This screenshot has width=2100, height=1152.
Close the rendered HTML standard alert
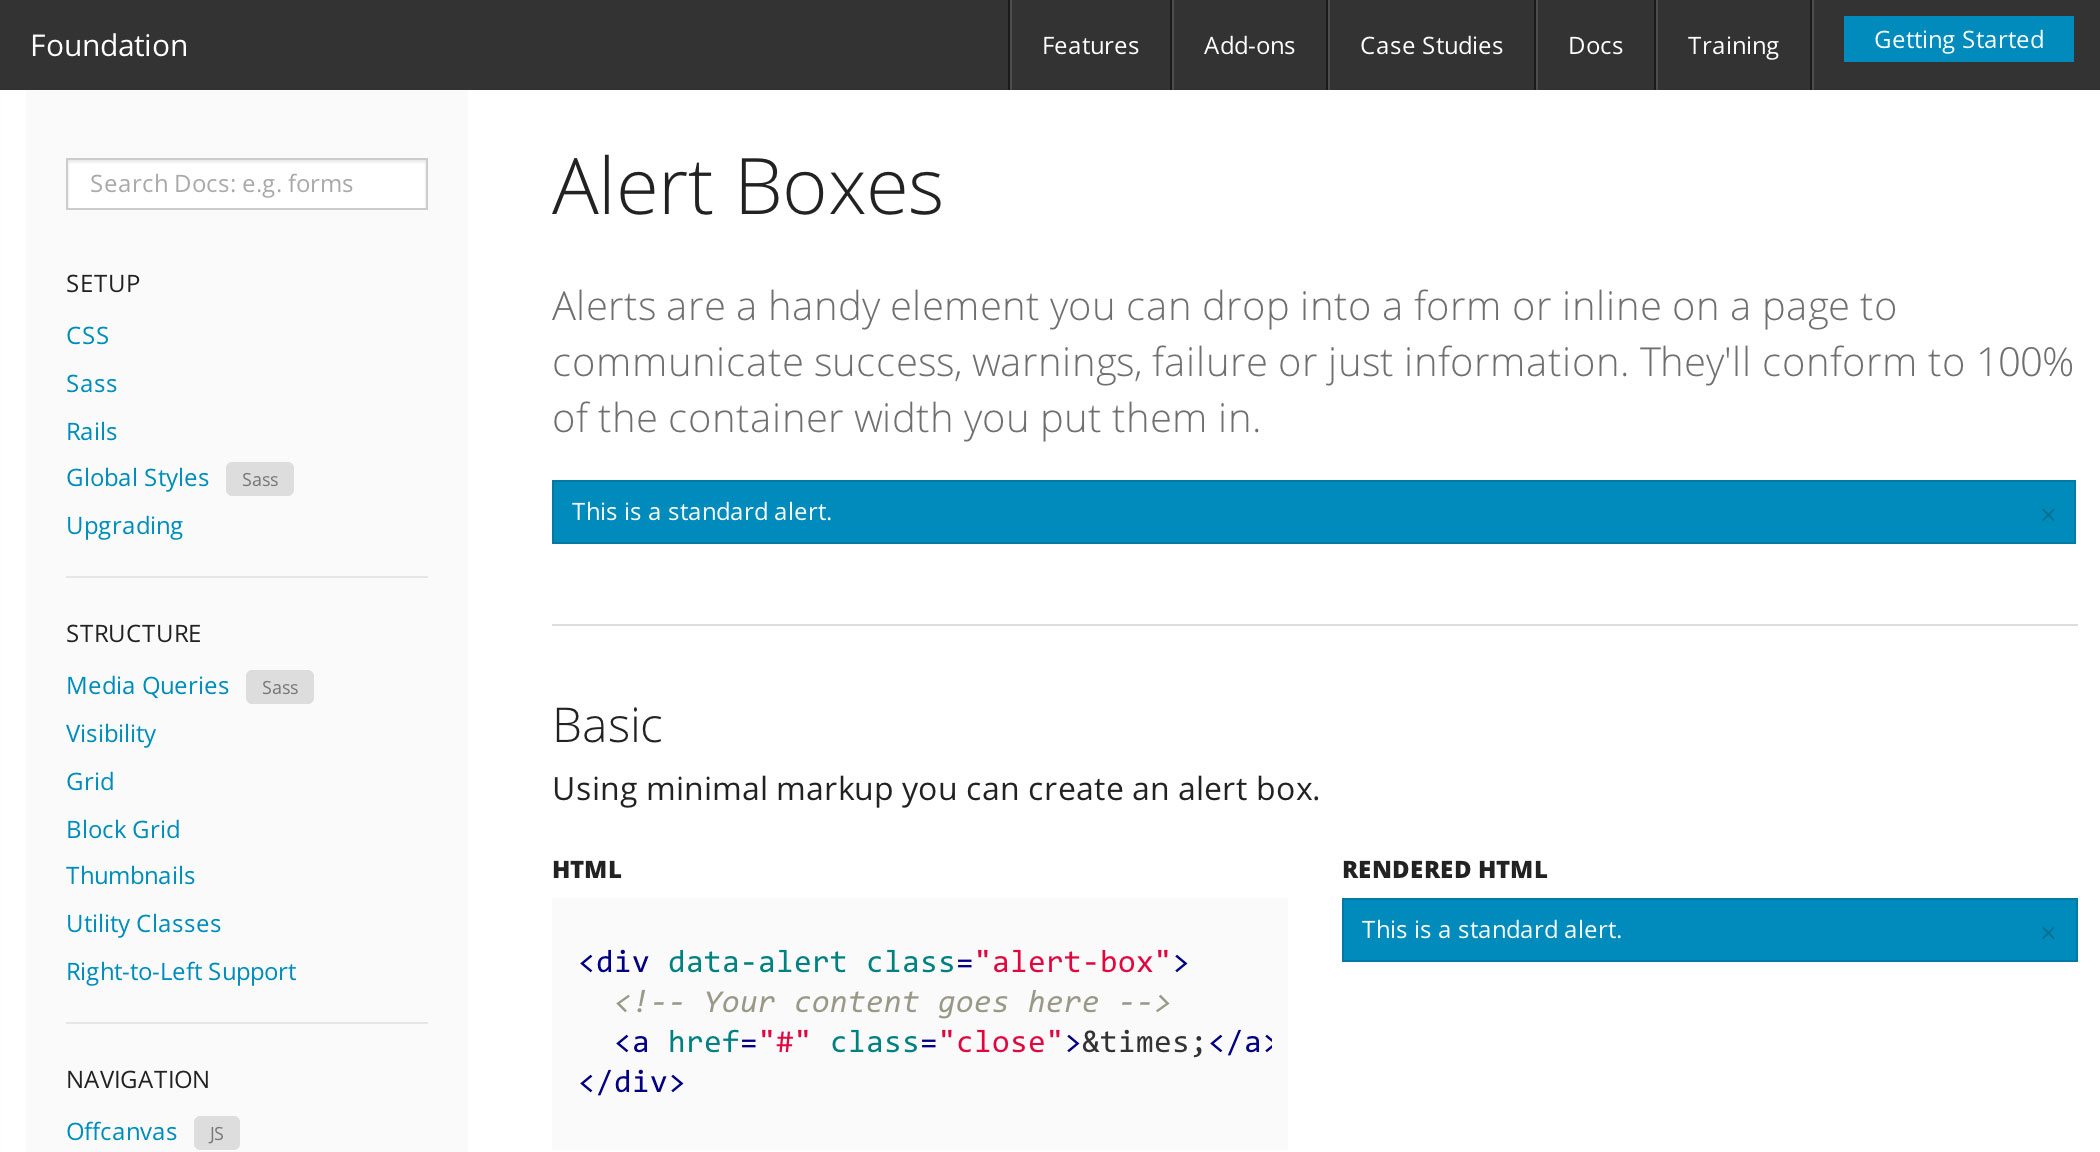[x=2047, y=932]
